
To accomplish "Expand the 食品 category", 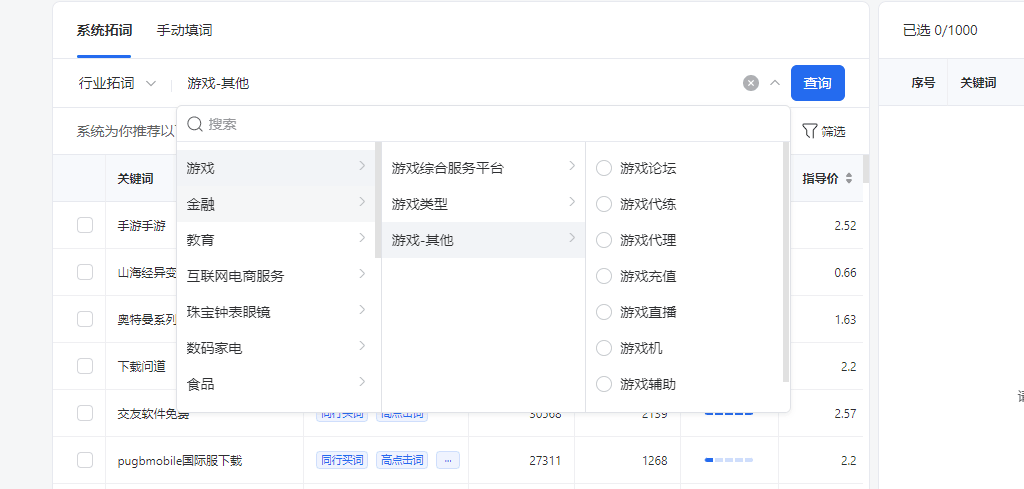I will (x=276, y=384).
